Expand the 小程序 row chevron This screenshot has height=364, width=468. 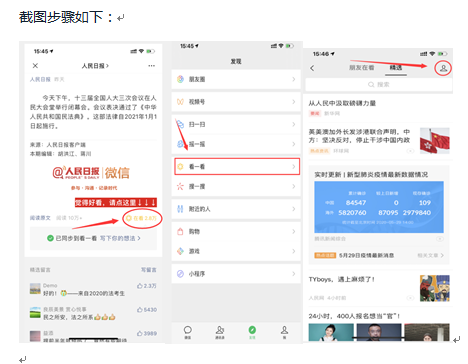(294, 274)
